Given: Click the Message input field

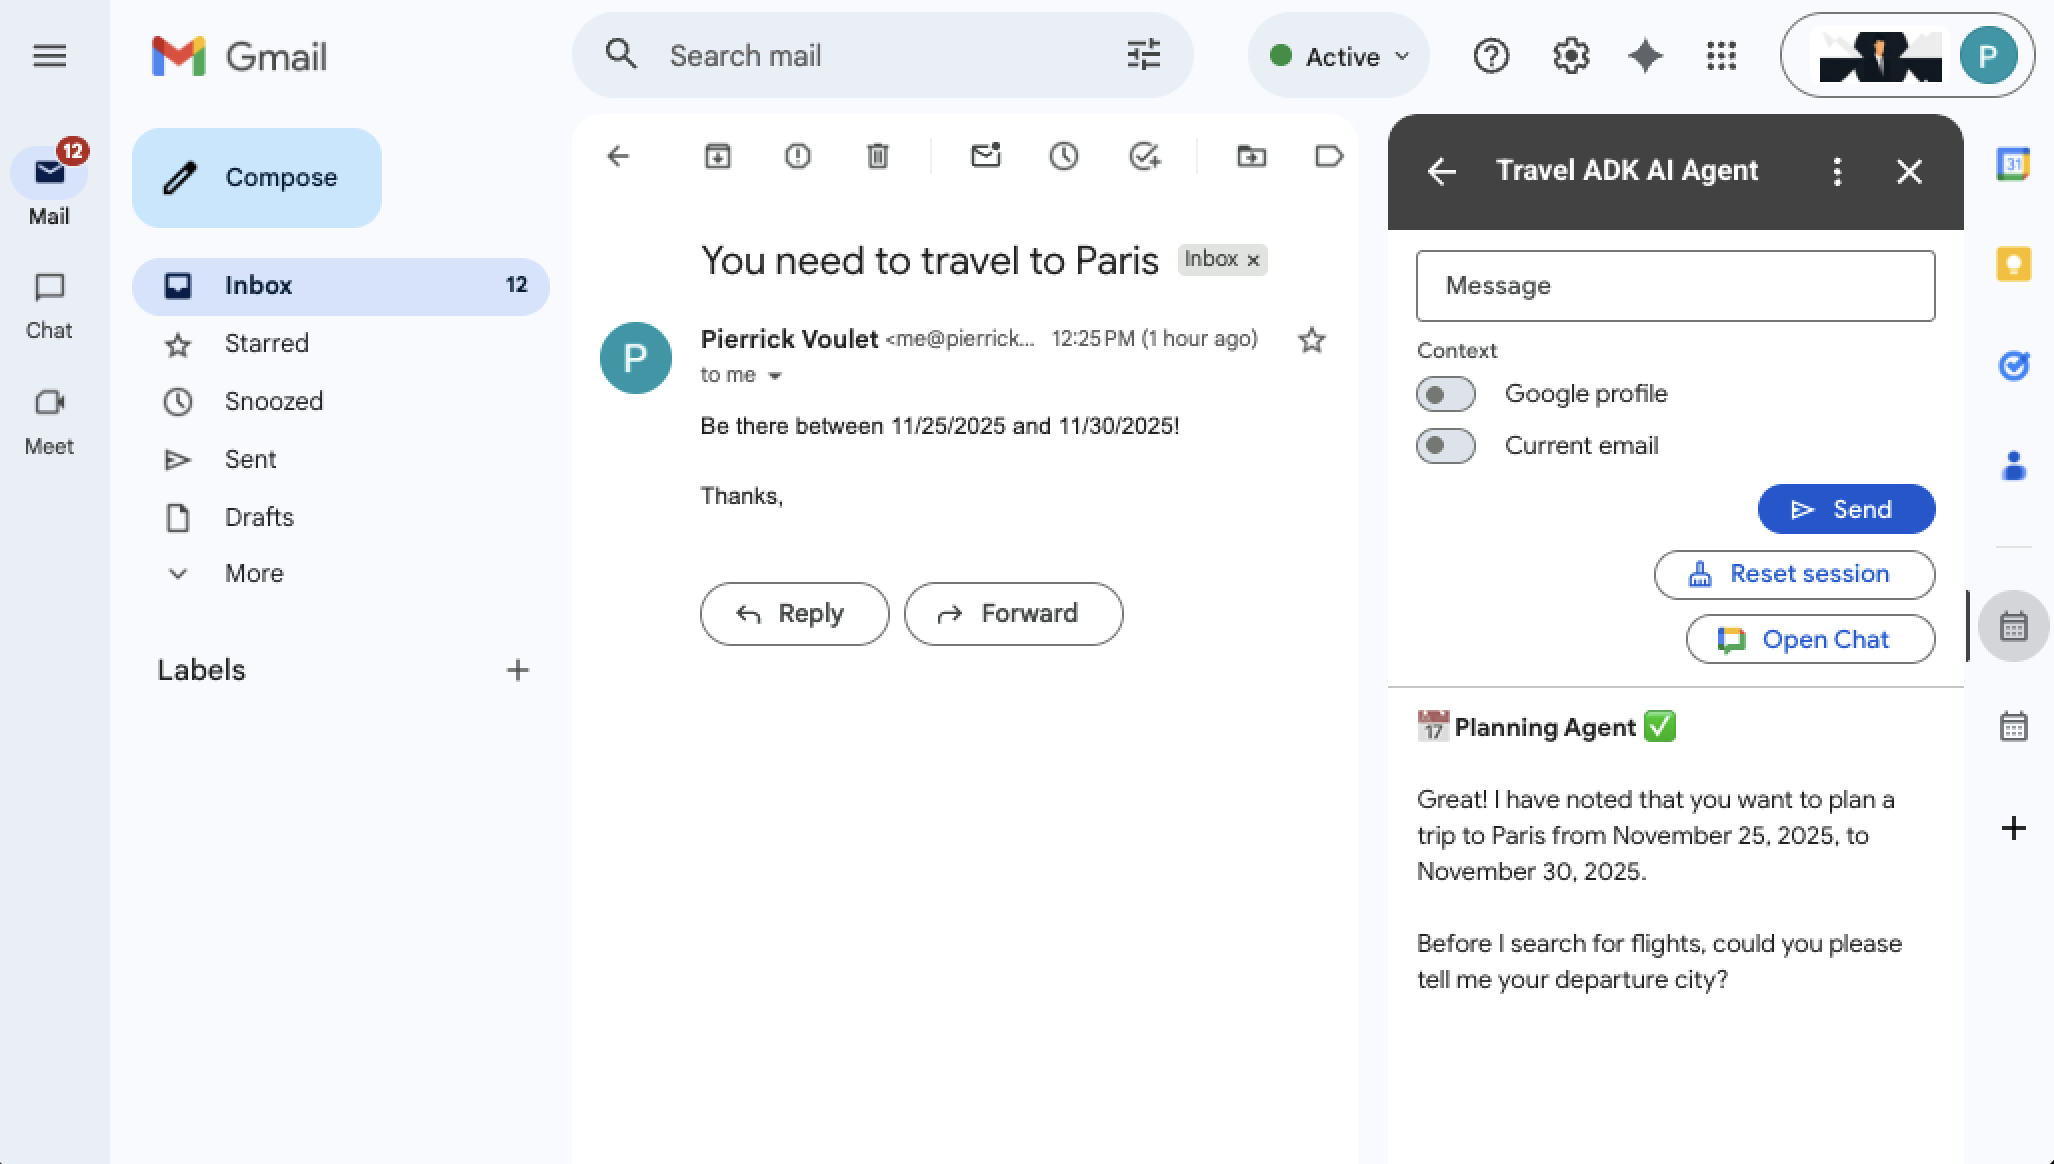Looking at the screenshot, I should [1674, 286].
